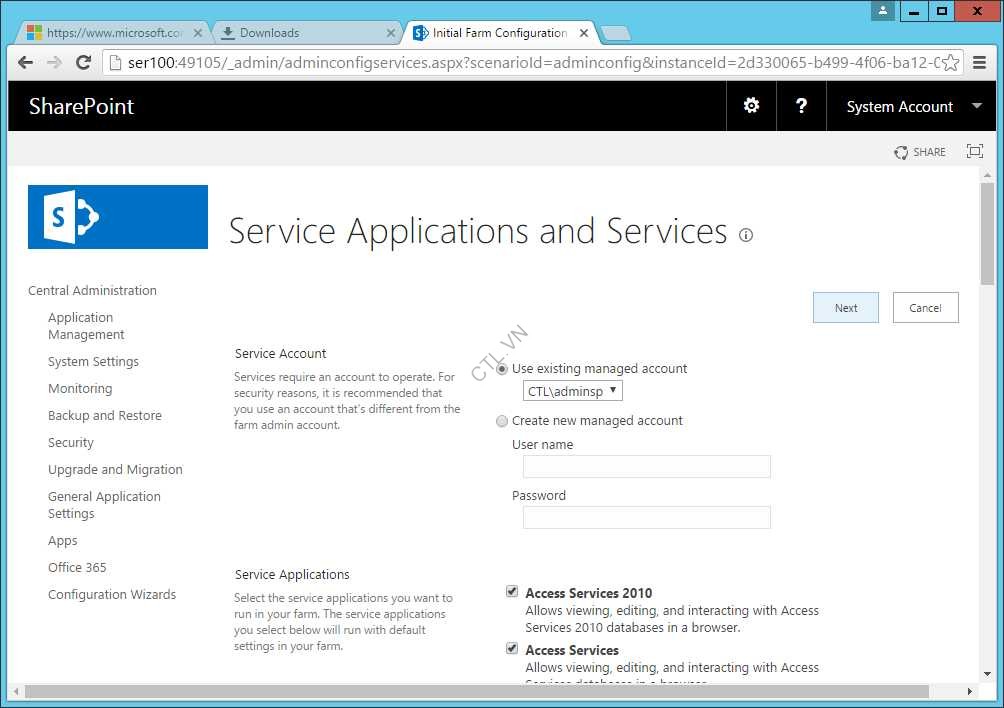Click the SharePoint logo beside the page title

pyautogui.click(x=117, y=216)
